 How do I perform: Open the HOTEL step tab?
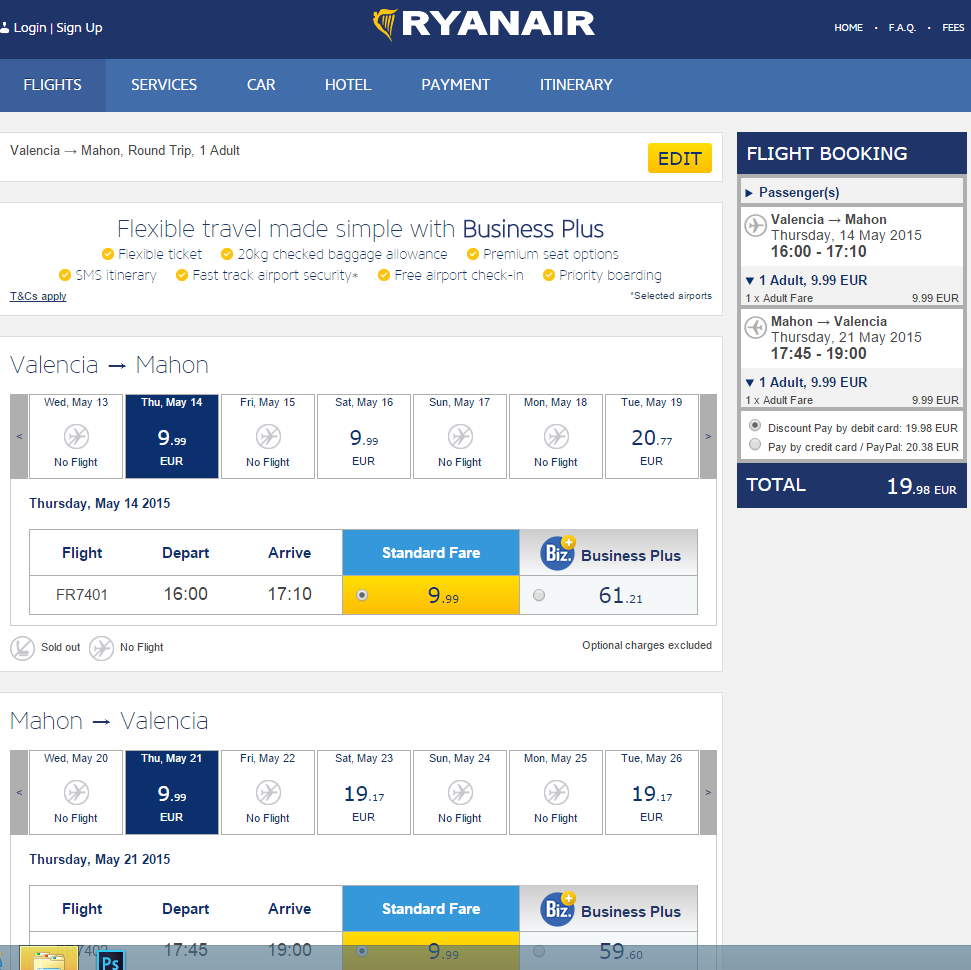click(348, 85)
